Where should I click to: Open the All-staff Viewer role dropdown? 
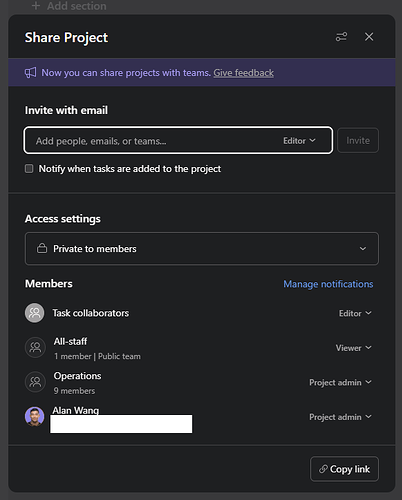(354, 348)
